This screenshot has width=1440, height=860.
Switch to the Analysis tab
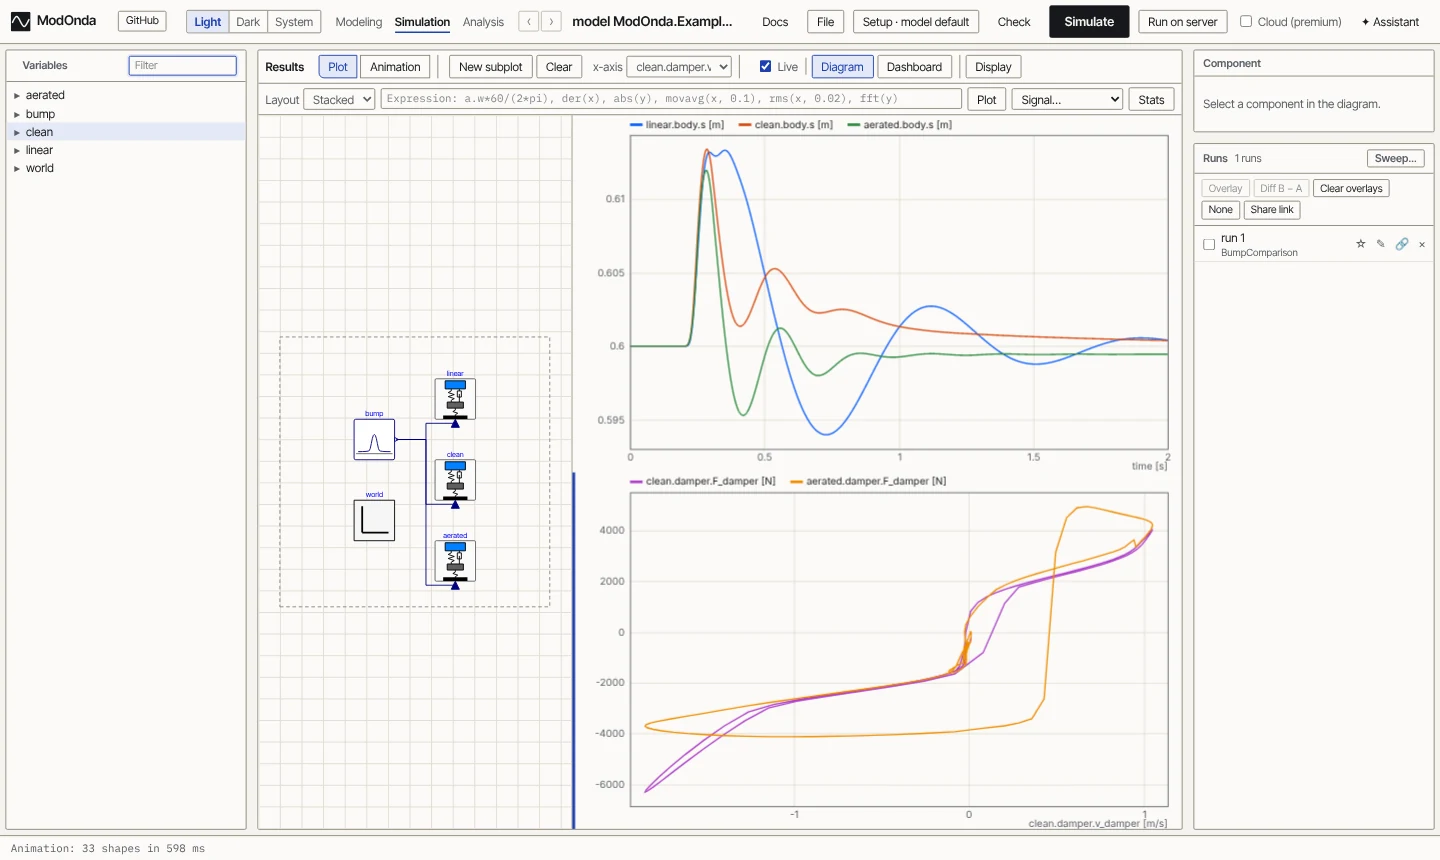point(483,21)
